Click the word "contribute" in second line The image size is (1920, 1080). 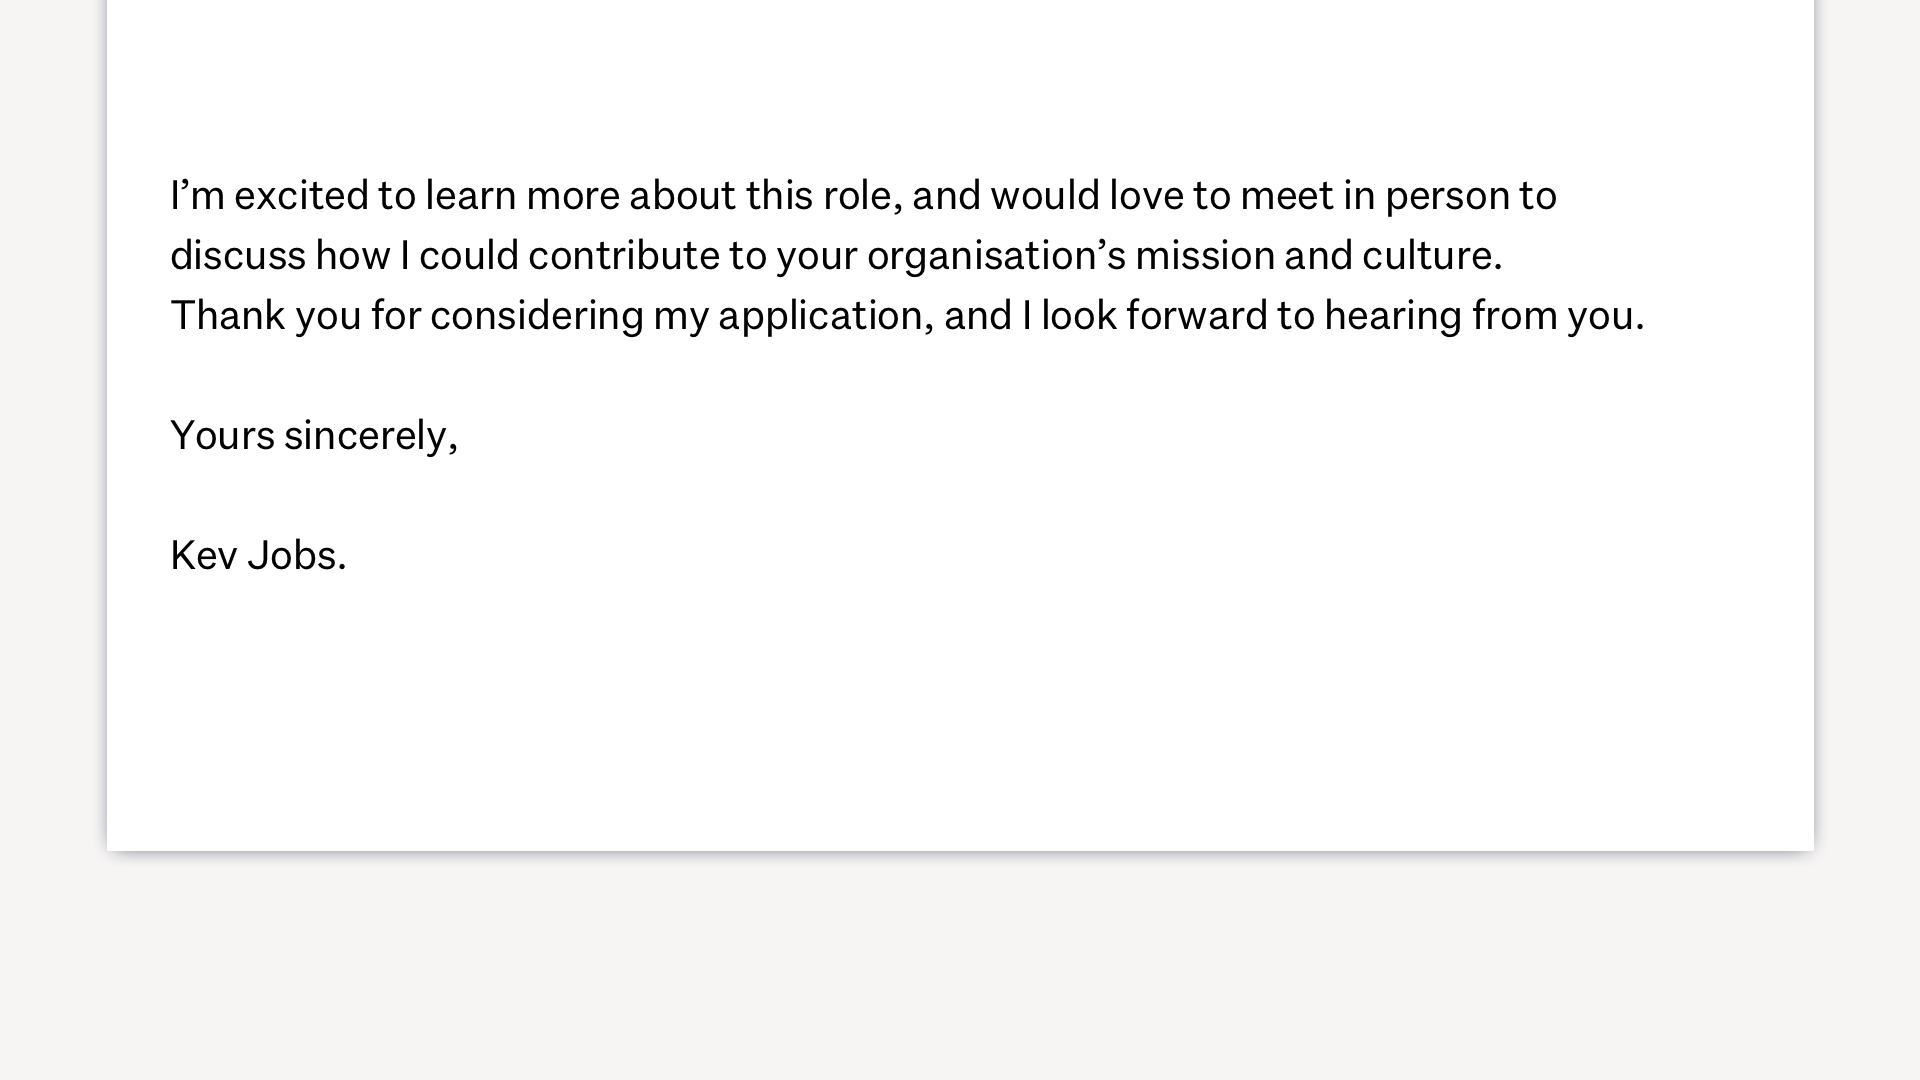point(624,256)
